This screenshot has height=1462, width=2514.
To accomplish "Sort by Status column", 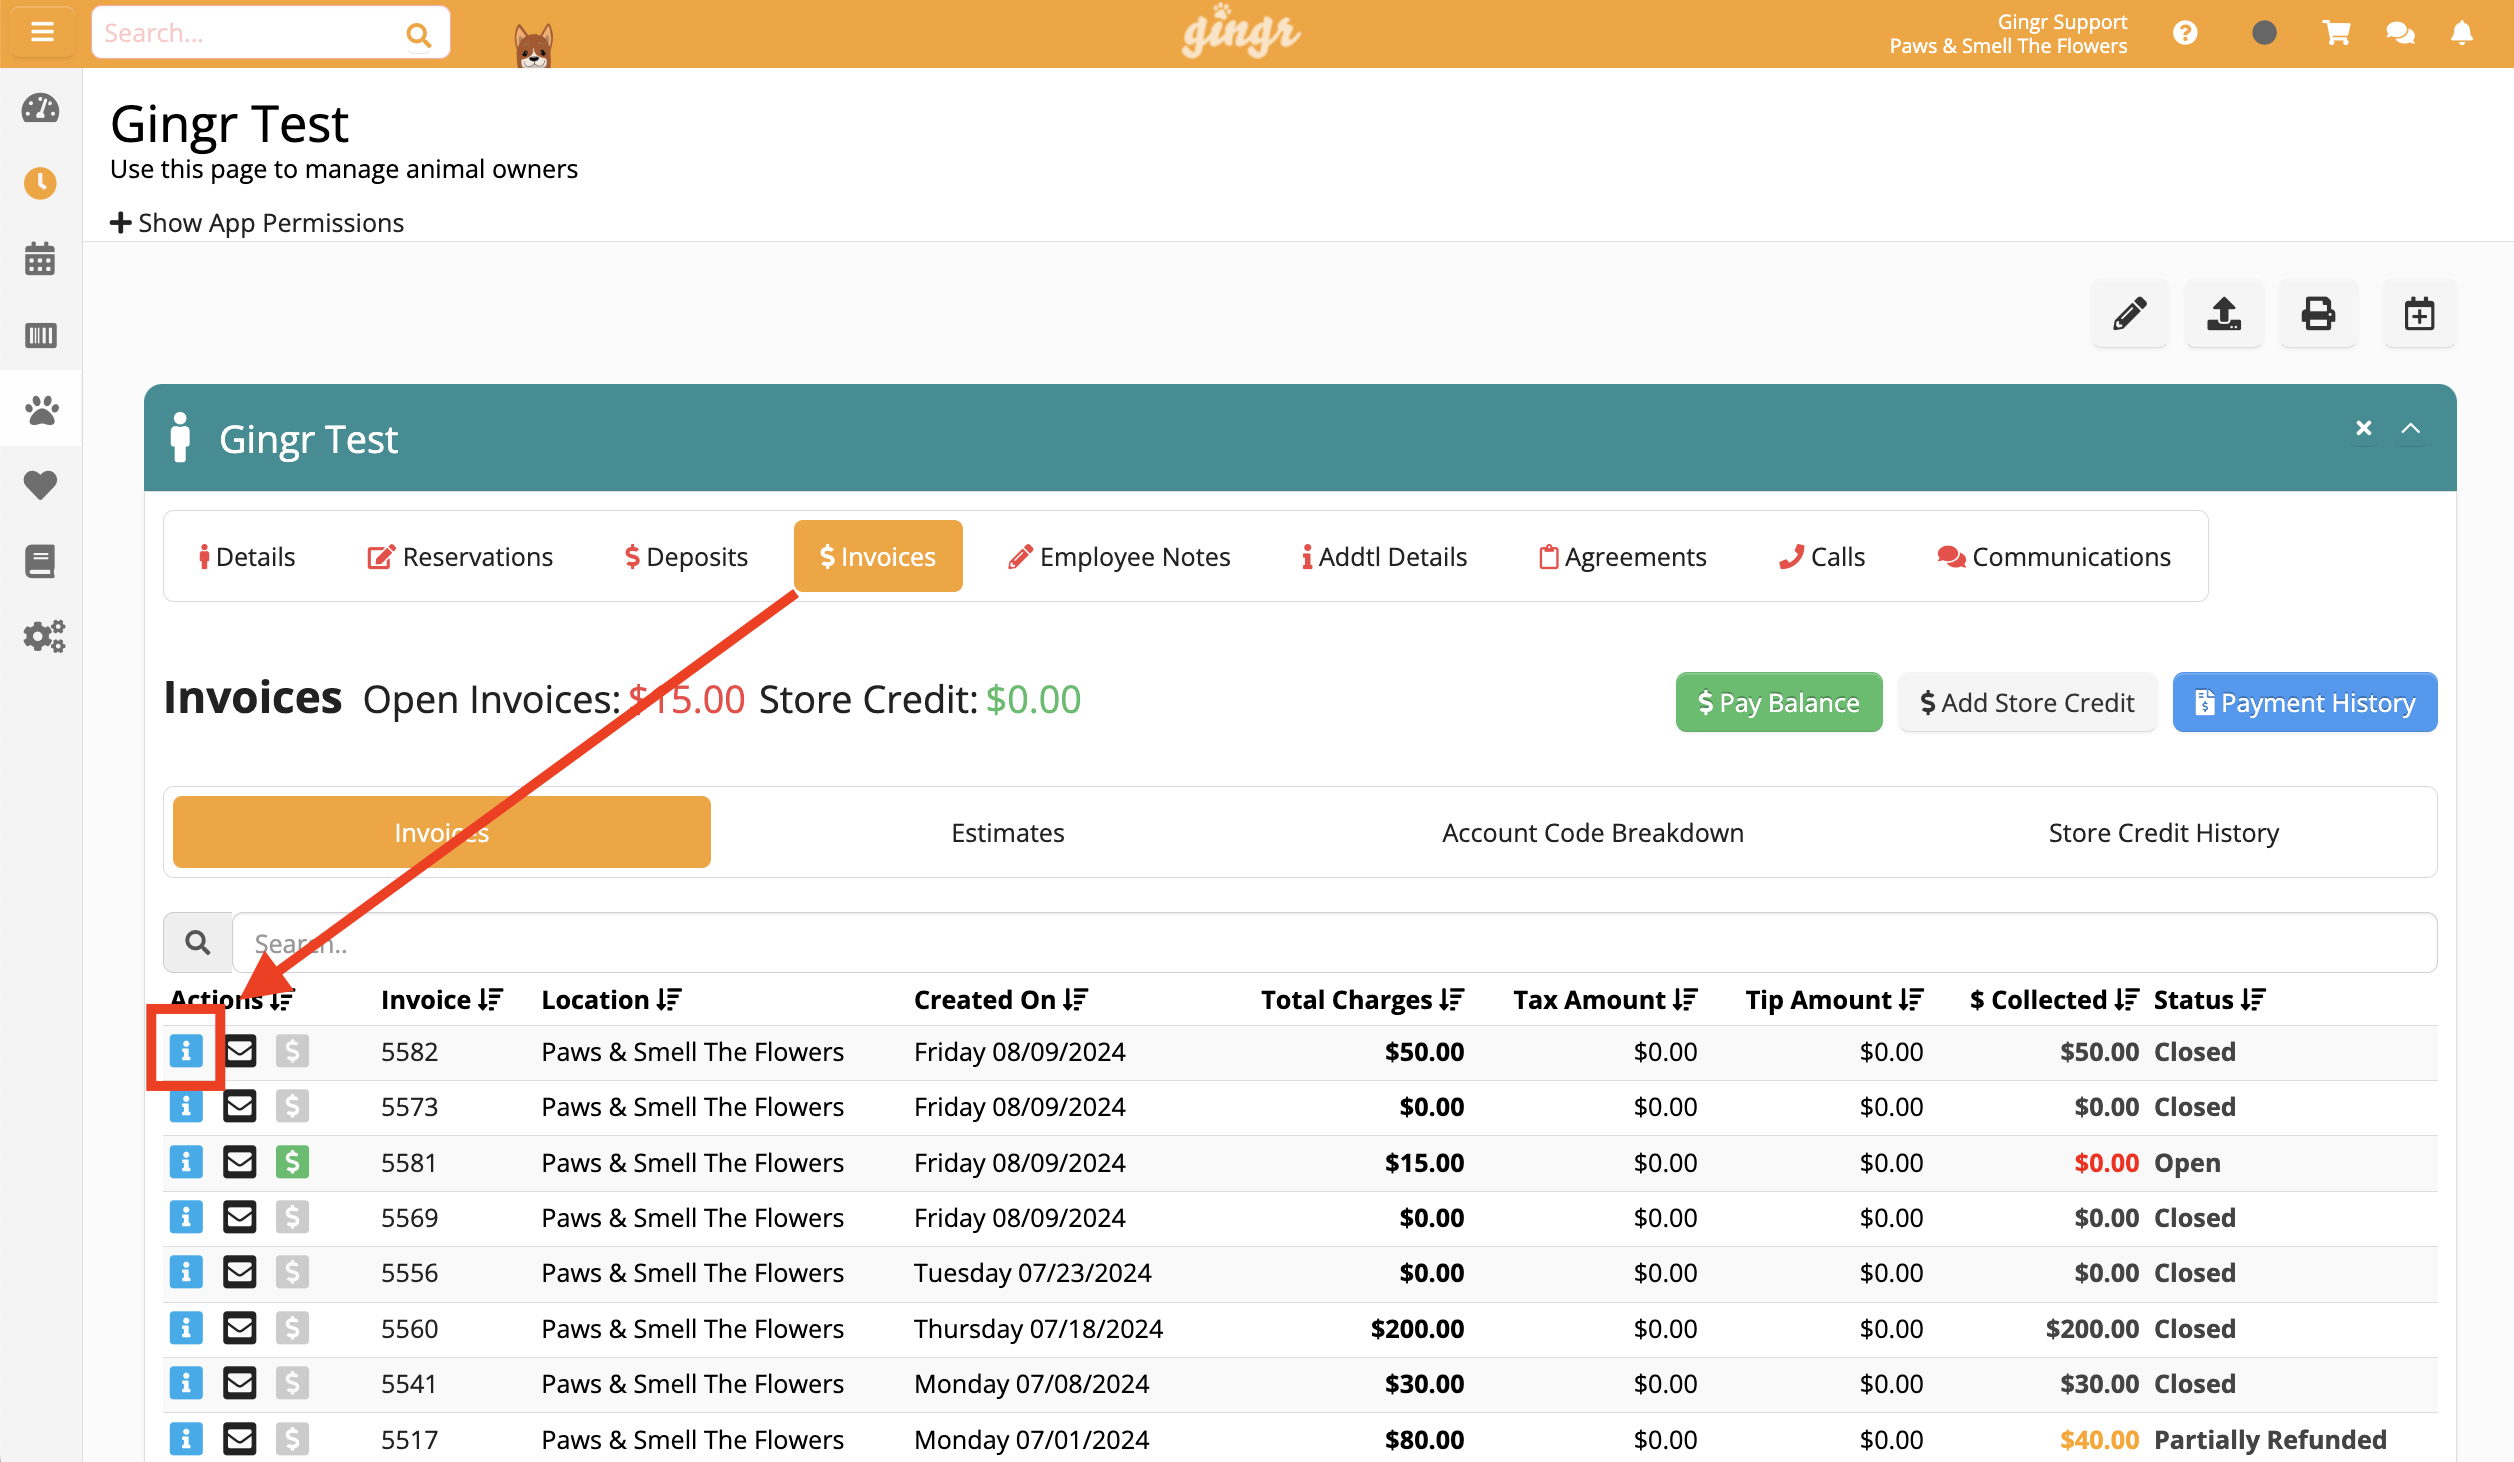I will point(2210,1000).
